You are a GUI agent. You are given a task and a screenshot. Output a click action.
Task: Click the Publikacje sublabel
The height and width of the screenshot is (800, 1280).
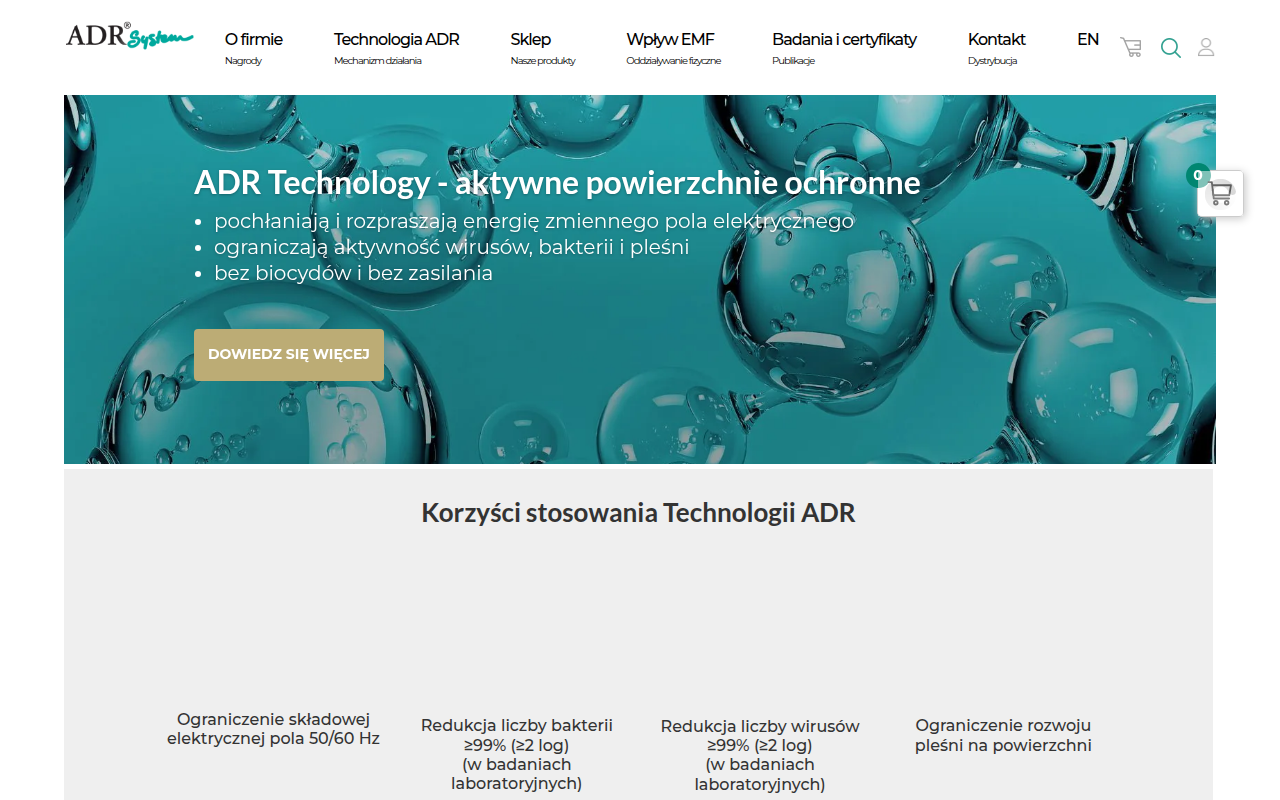click(x=793, y=61)
